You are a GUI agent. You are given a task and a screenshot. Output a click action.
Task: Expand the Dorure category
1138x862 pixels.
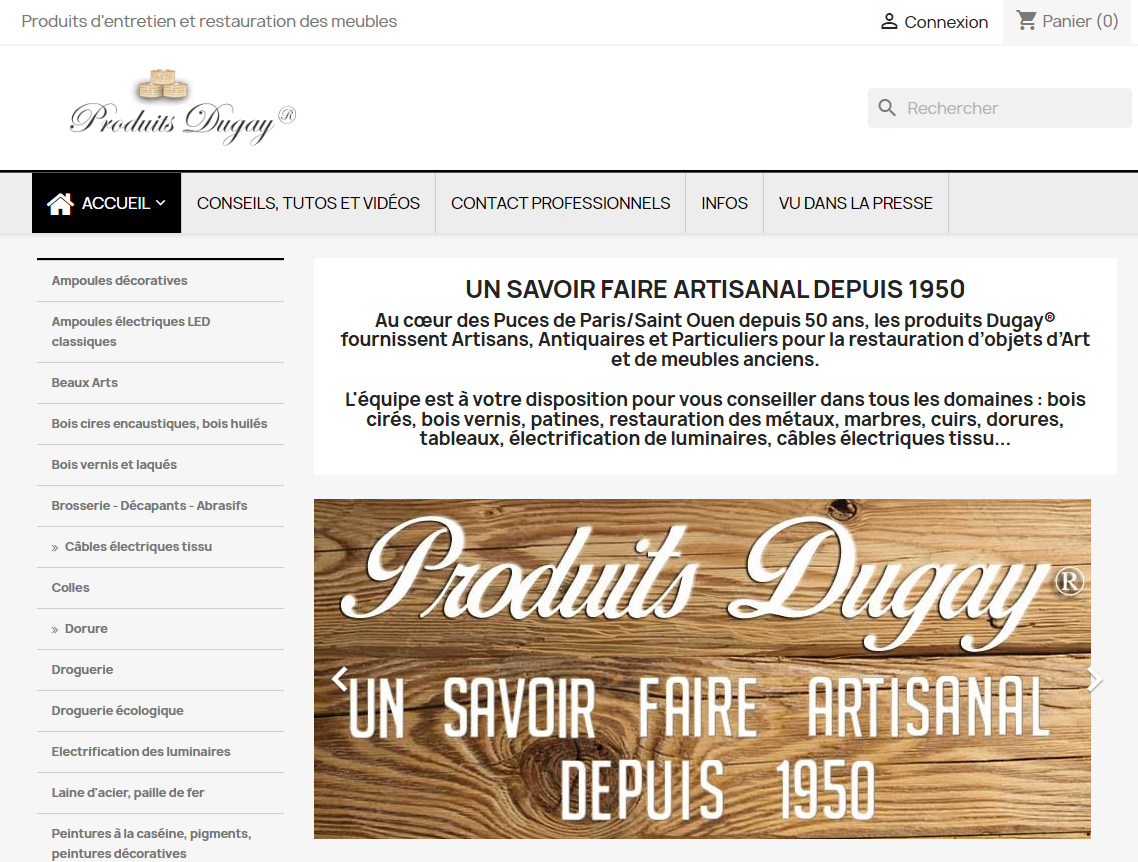pyautogui.click(x=55, y=629)
